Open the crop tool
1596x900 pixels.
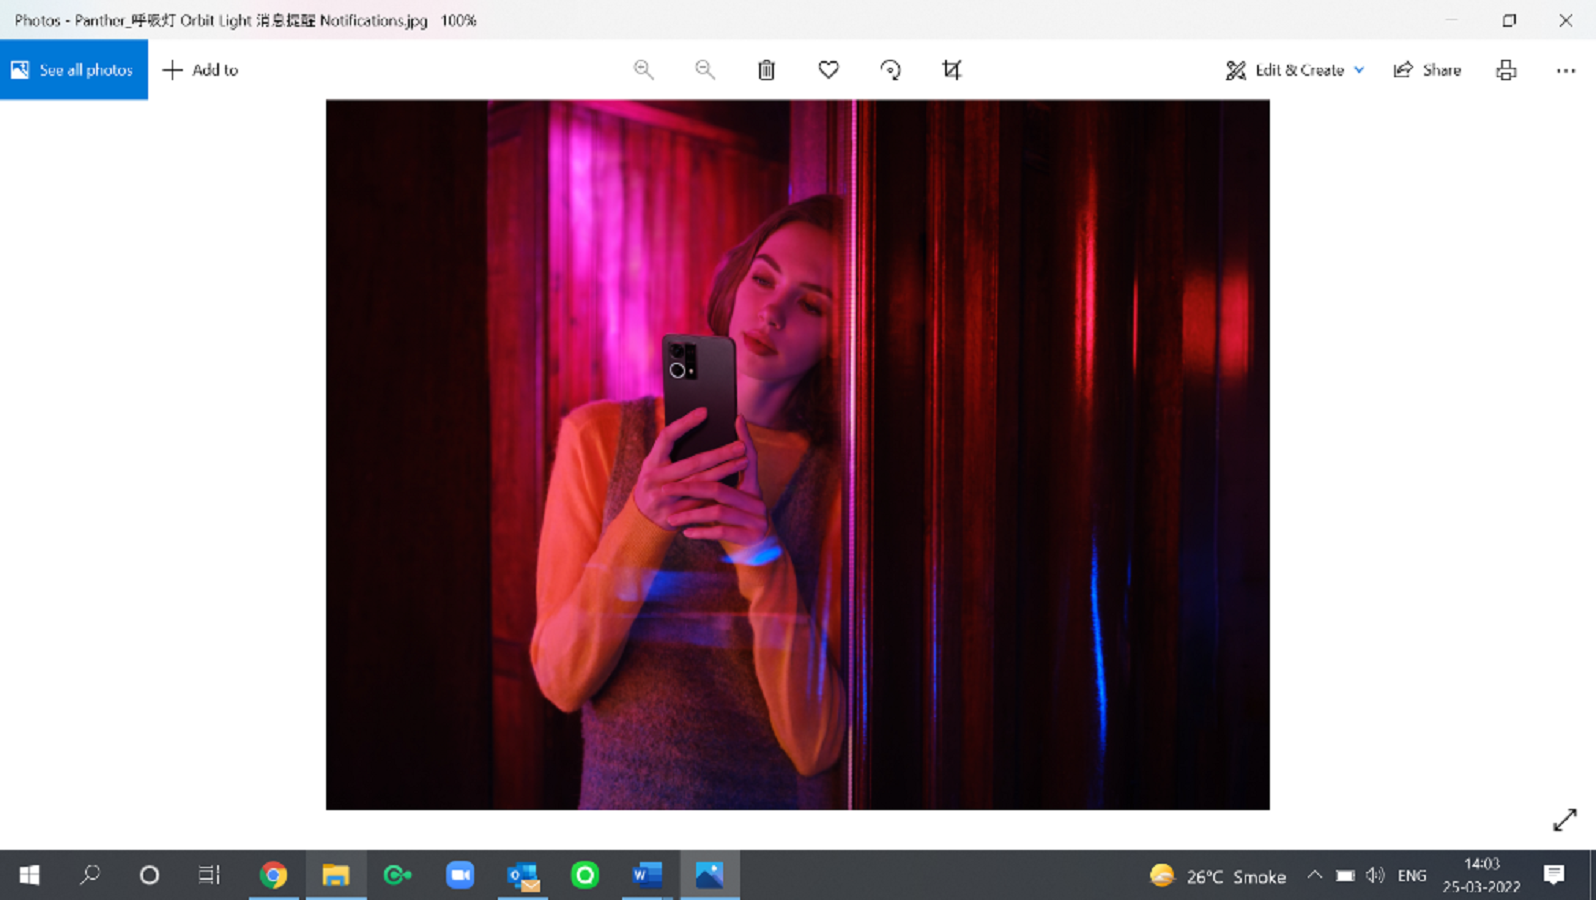[x=951, y=70]
